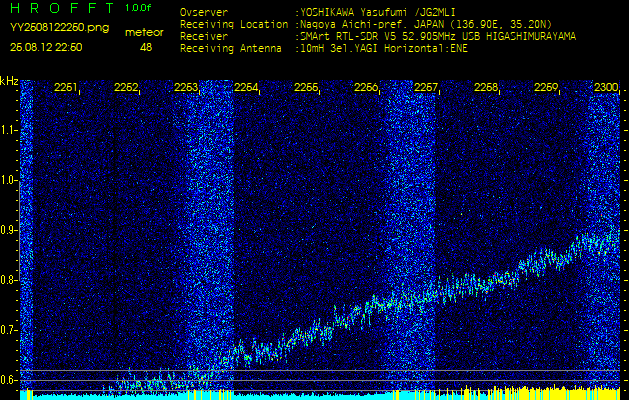The height and width of the screenshot is (400, 629).
Task: Click the Ovserver field label
Action: 204,12
